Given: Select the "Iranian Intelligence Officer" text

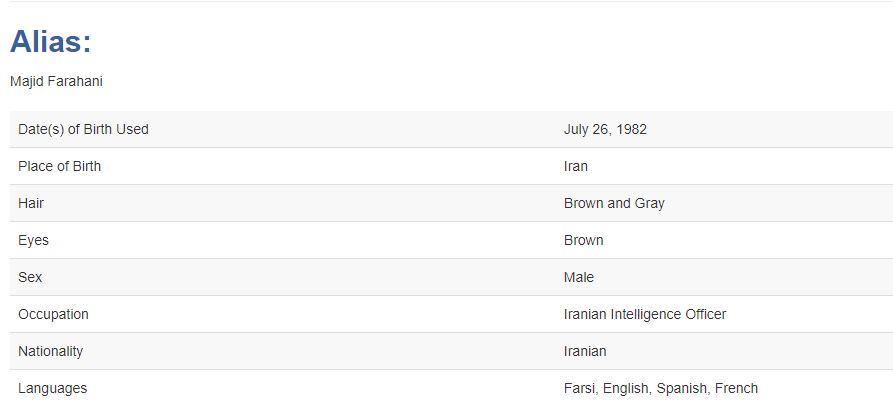Looking at the screenshot, I should (645, 314).
